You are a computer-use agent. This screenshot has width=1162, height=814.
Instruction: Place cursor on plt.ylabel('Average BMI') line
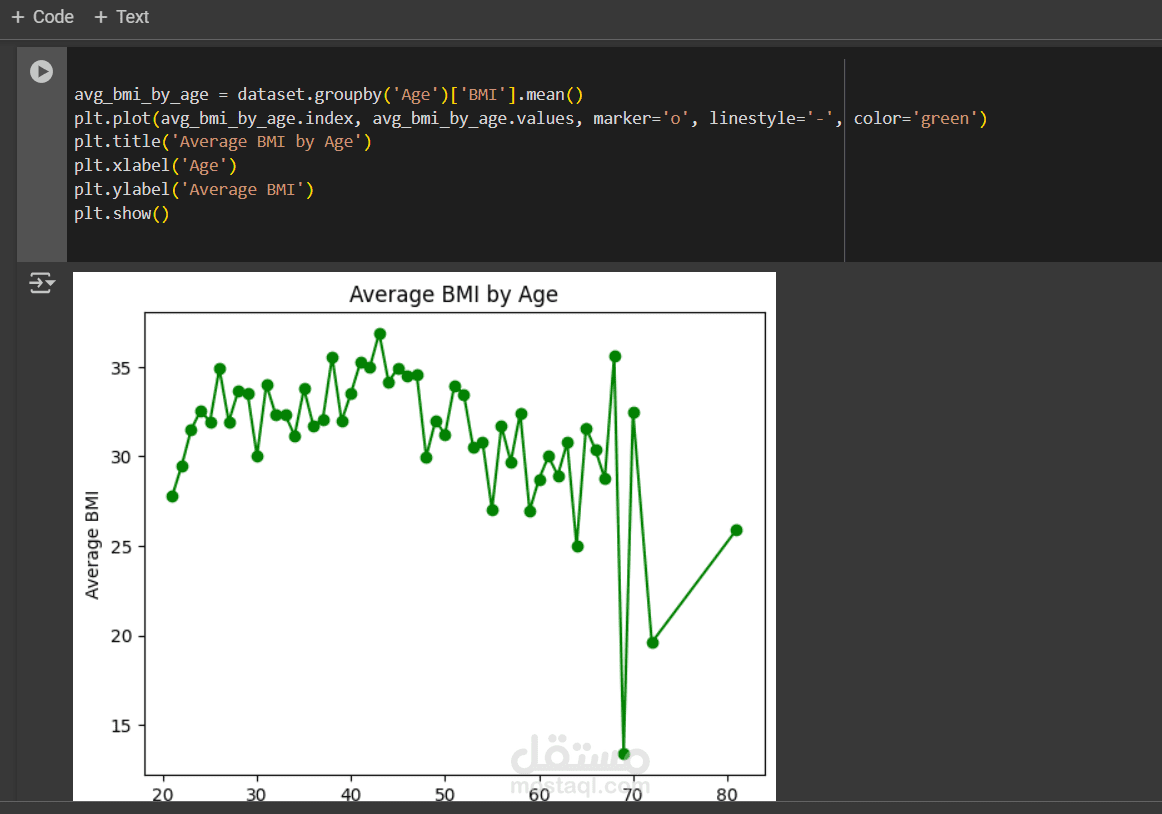[x=193, y=189]
